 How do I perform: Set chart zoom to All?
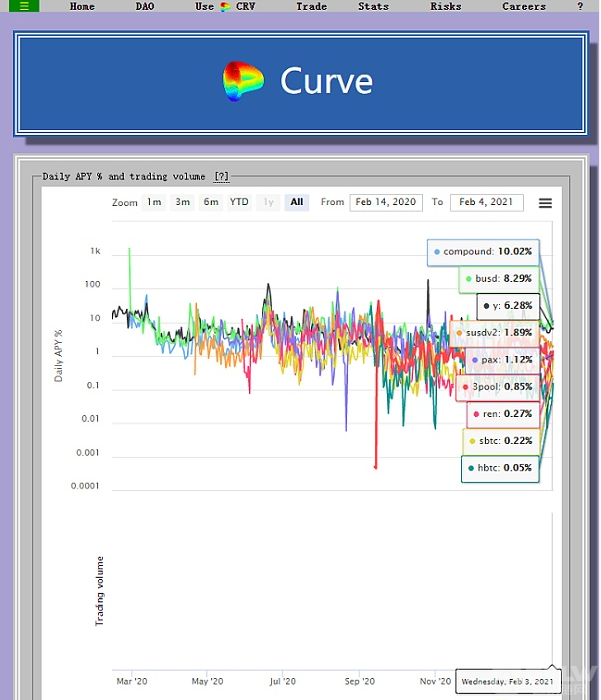tap(296, 202)
